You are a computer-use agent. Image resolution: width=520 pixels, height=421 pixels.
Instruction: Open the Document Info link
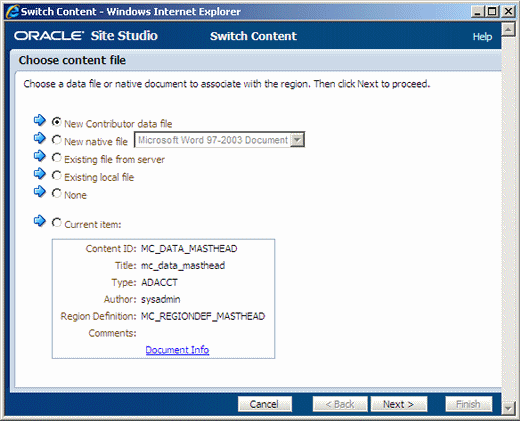[x=177, y=350]
